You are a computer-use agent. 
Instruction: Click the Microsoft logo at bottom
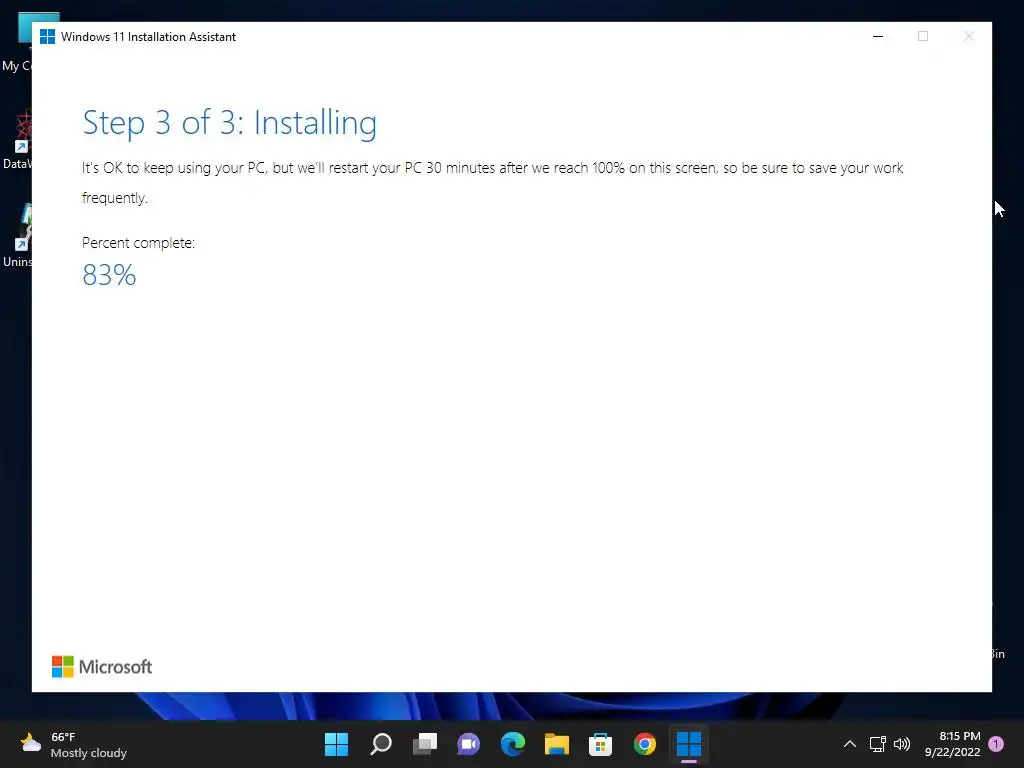pos(102,667)
